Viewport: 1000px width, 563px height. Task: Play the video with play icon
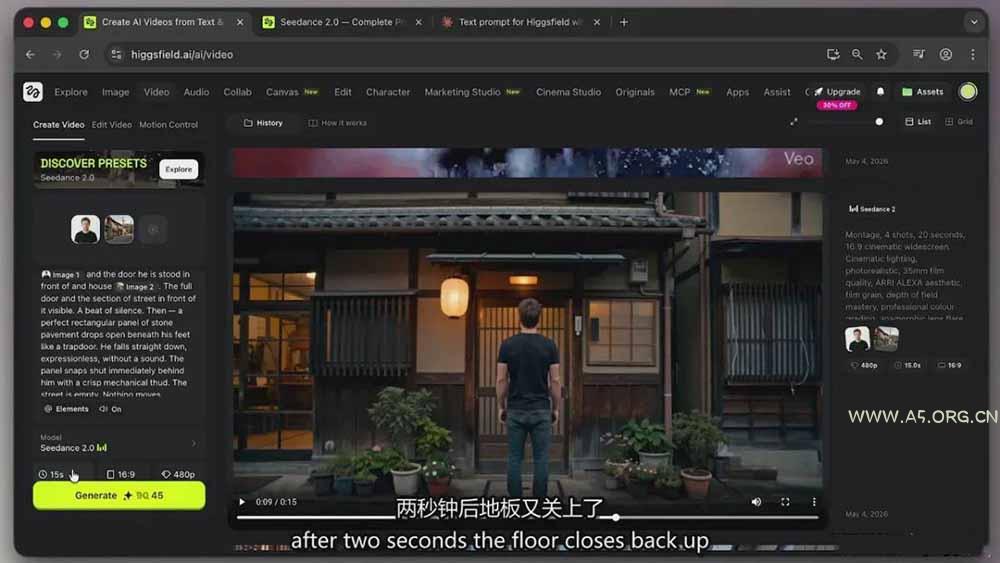click(x=242, y=502)
